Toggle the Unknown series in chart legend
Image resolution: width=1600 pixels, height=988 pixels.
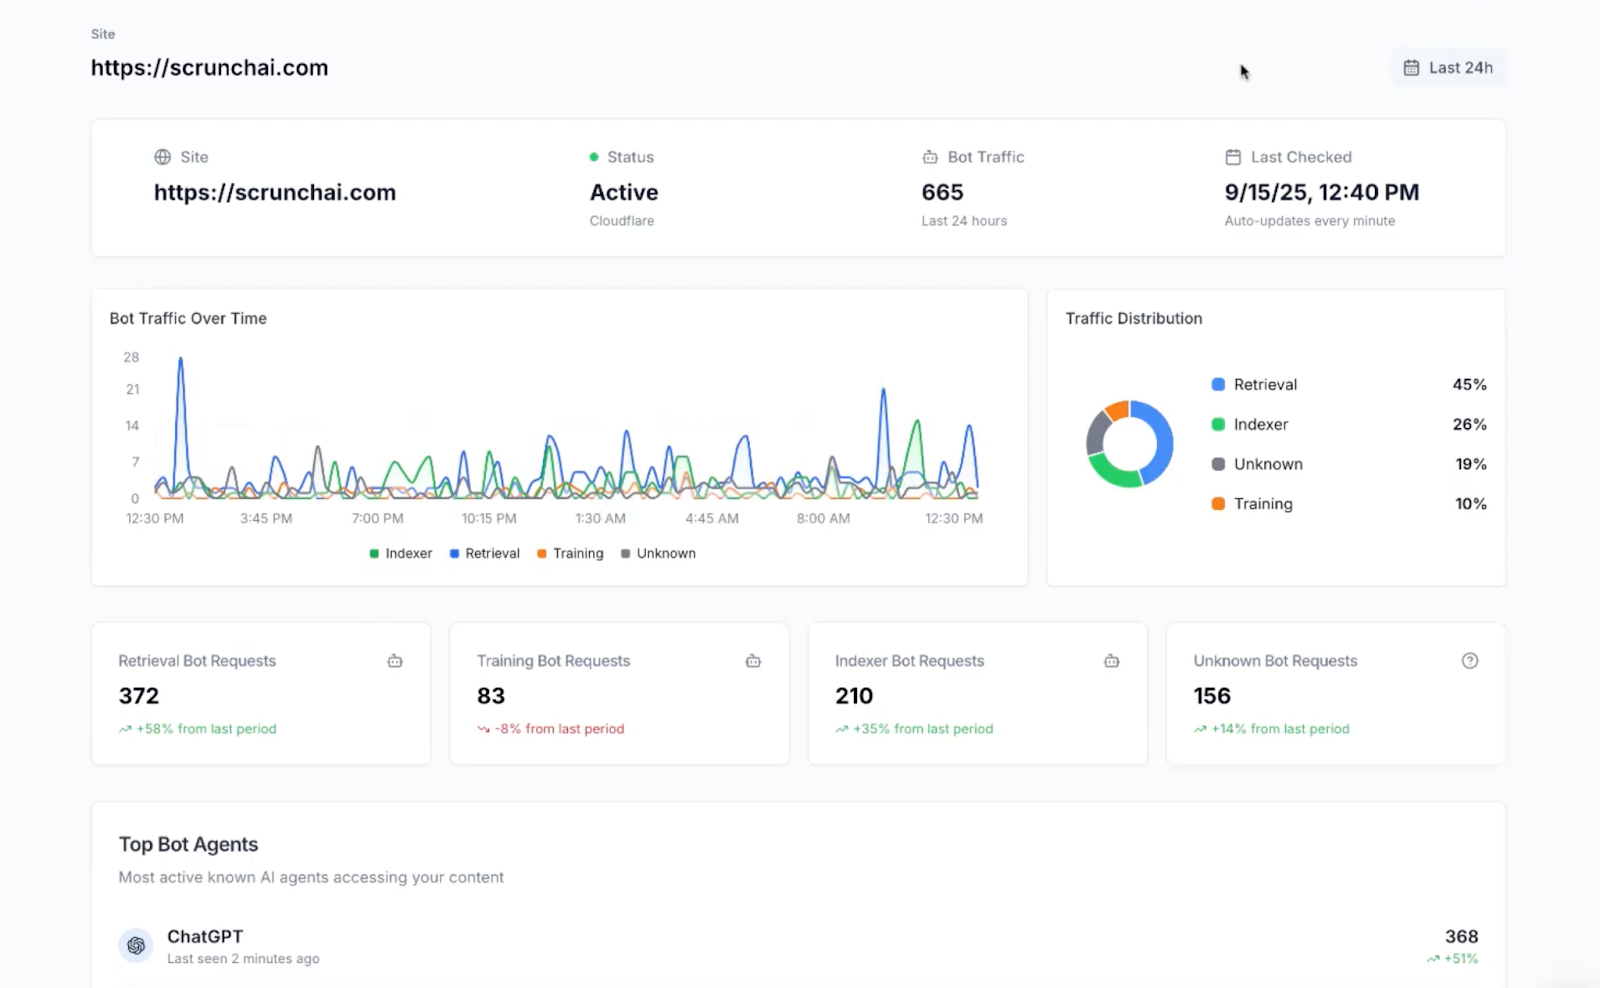click(658, 553)
